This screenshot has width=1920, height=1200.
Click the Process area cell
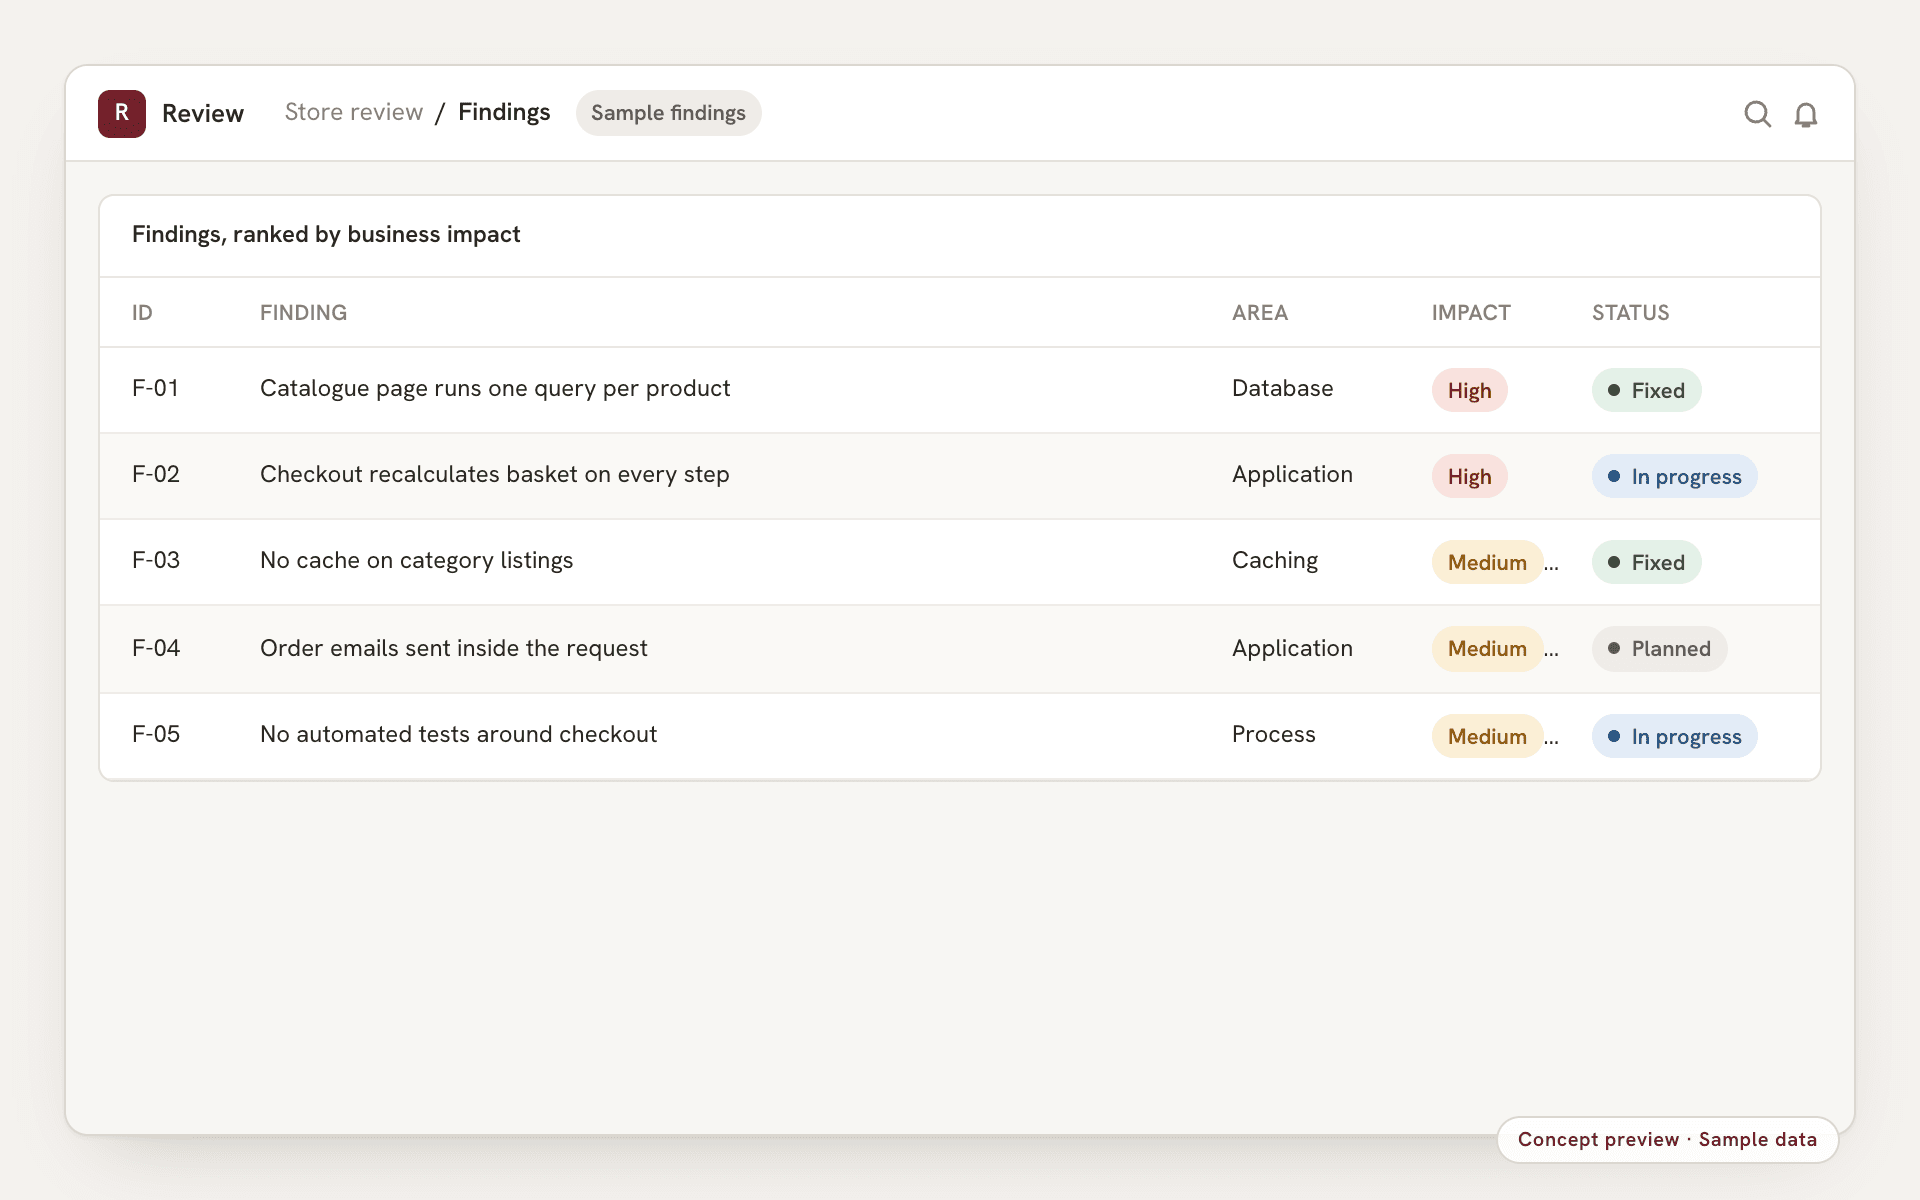(x=1273, y=734)
